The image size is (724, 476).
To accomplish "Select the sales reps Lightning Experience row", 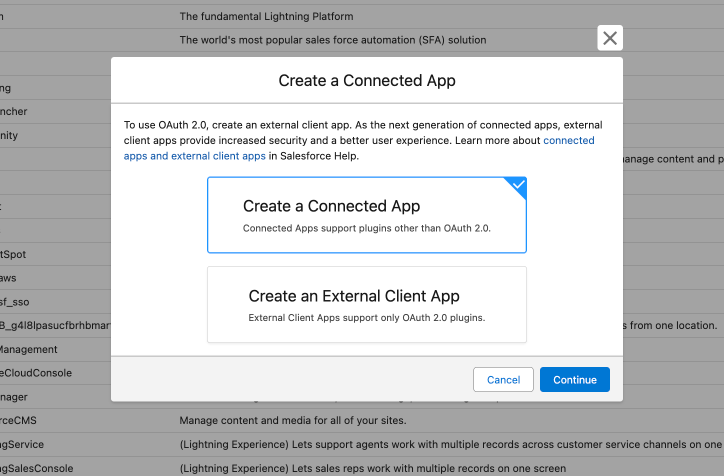I will tap(372, 468).
